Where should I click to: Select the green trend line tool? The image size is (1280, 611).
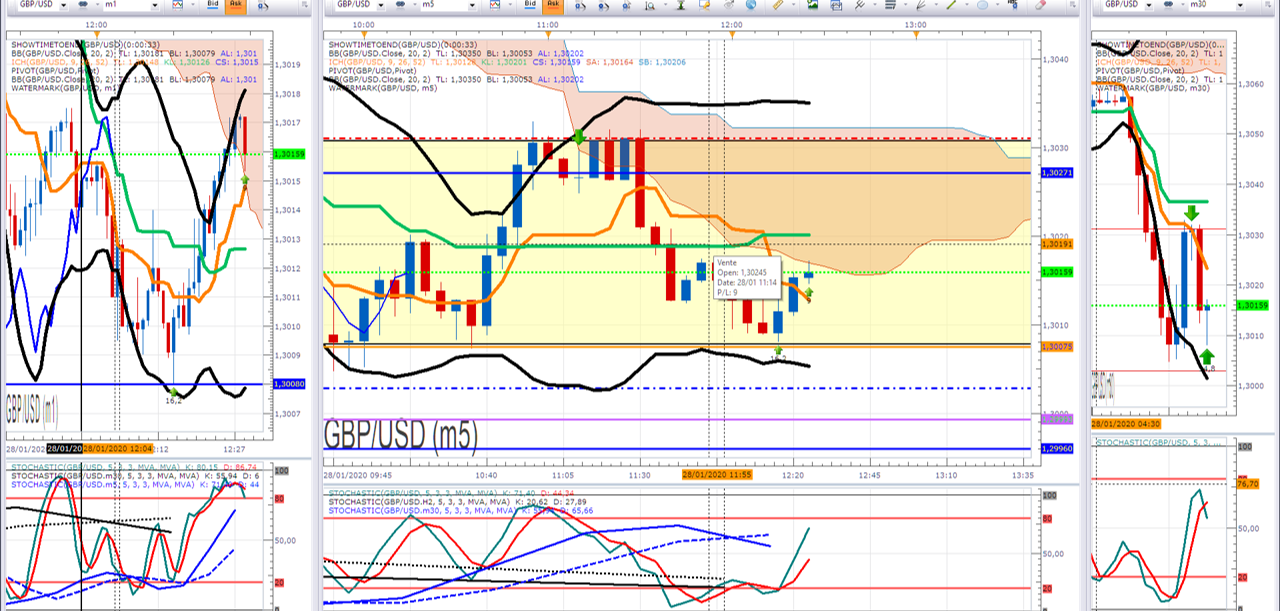pyautogui.click(x=951, y=5)
